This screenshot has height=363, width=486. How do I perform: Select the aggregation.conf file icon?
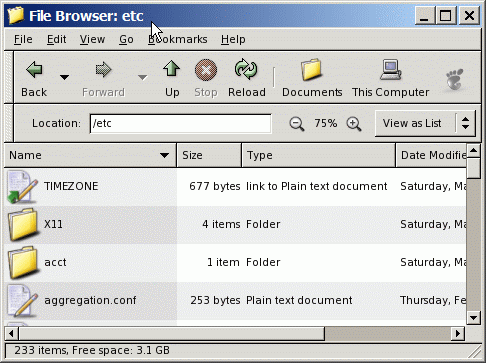point(23,301)
